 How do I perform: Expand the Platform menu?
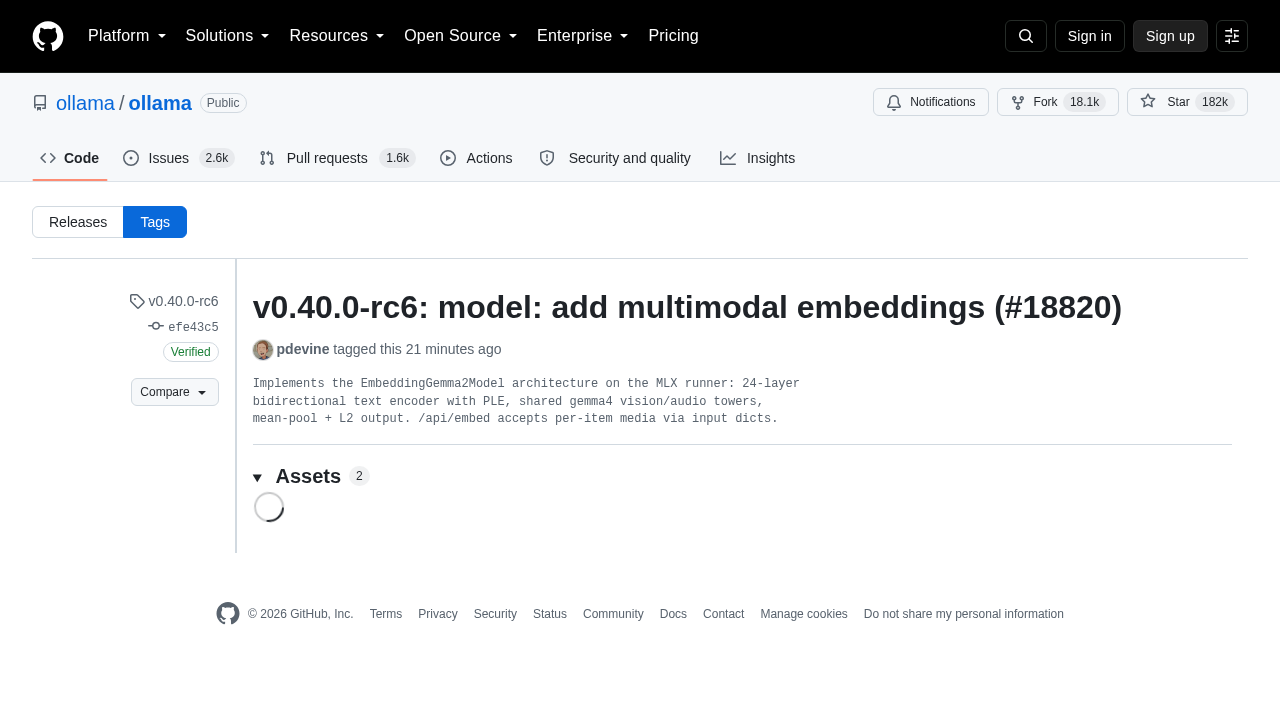click(x=127, y=36)
